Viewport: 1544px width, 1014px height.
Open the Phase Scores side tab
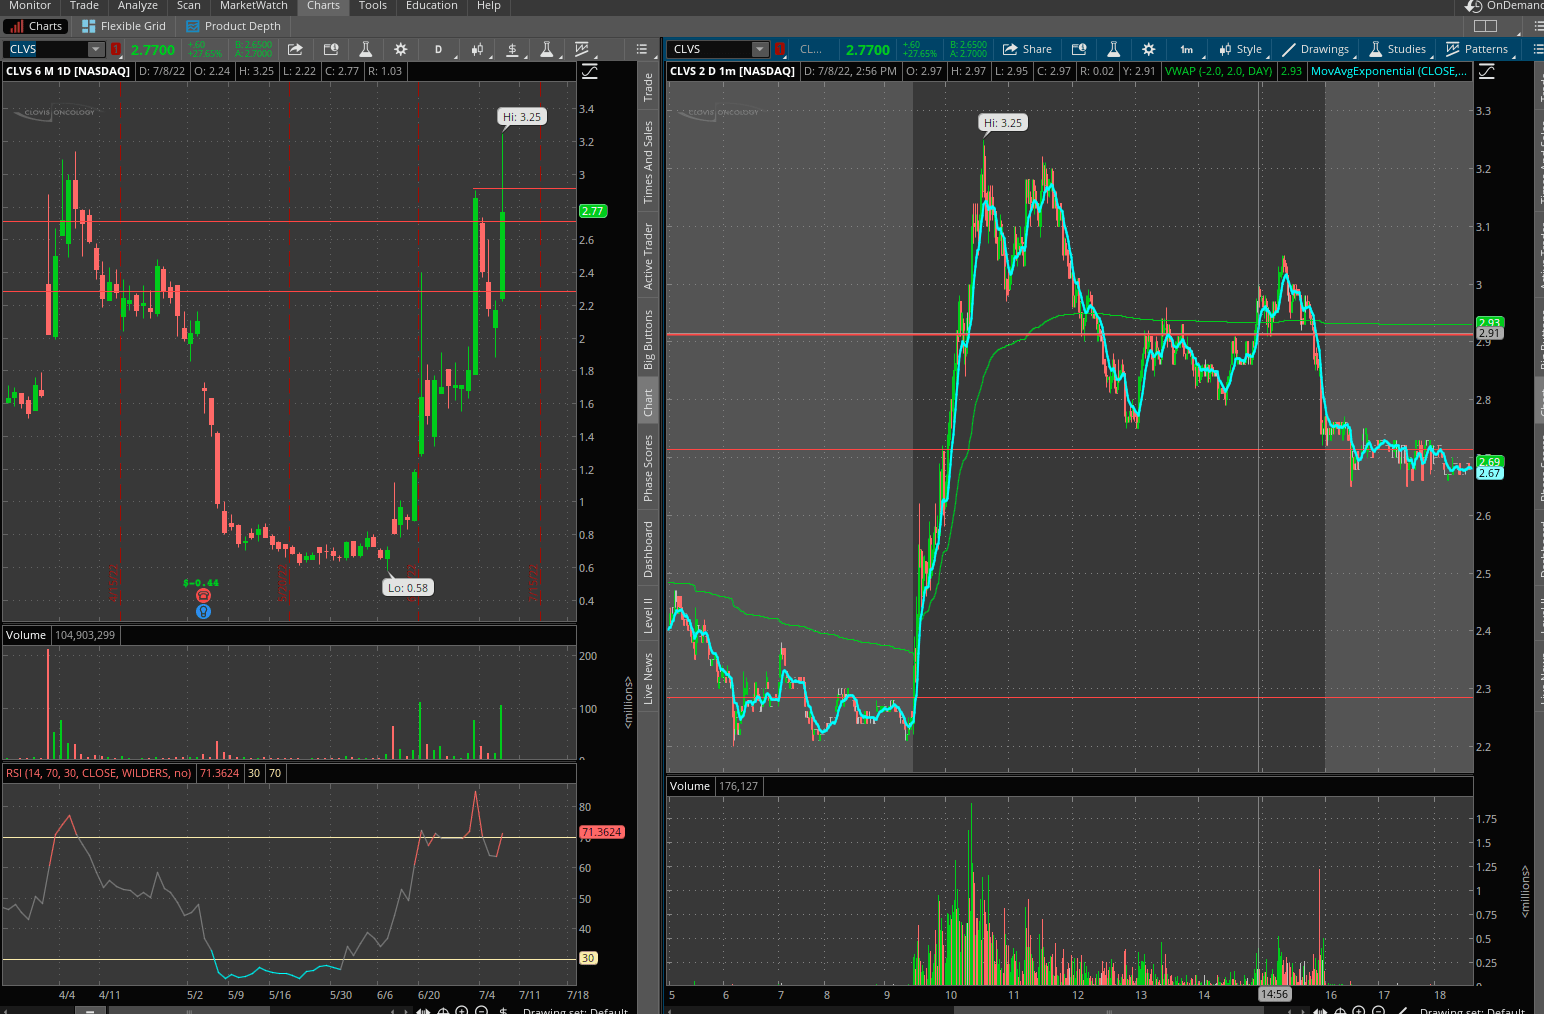[648, 468]
